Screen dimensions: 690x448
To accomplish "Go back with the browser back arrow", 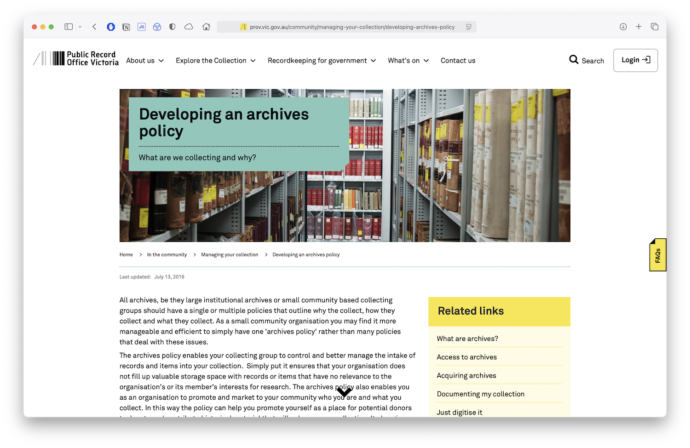I will click(x=94, y=27).
